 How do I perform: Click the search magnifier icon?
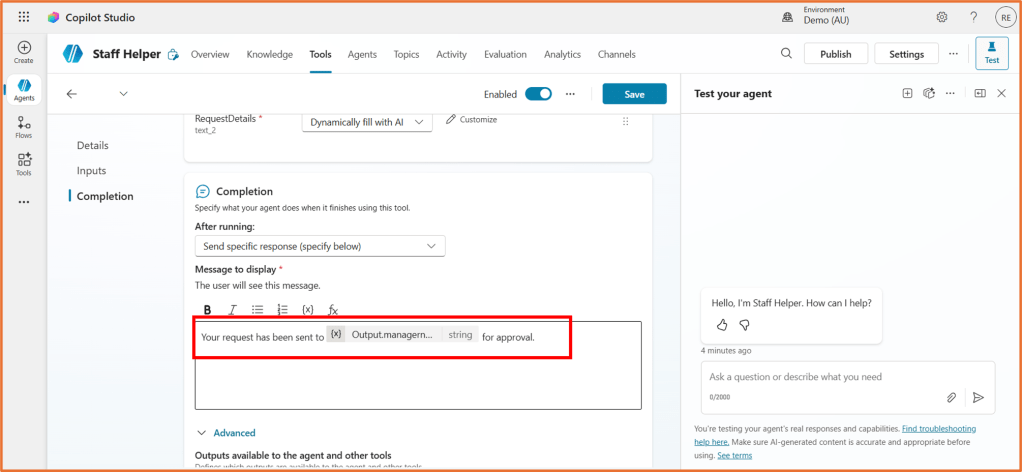786,54
